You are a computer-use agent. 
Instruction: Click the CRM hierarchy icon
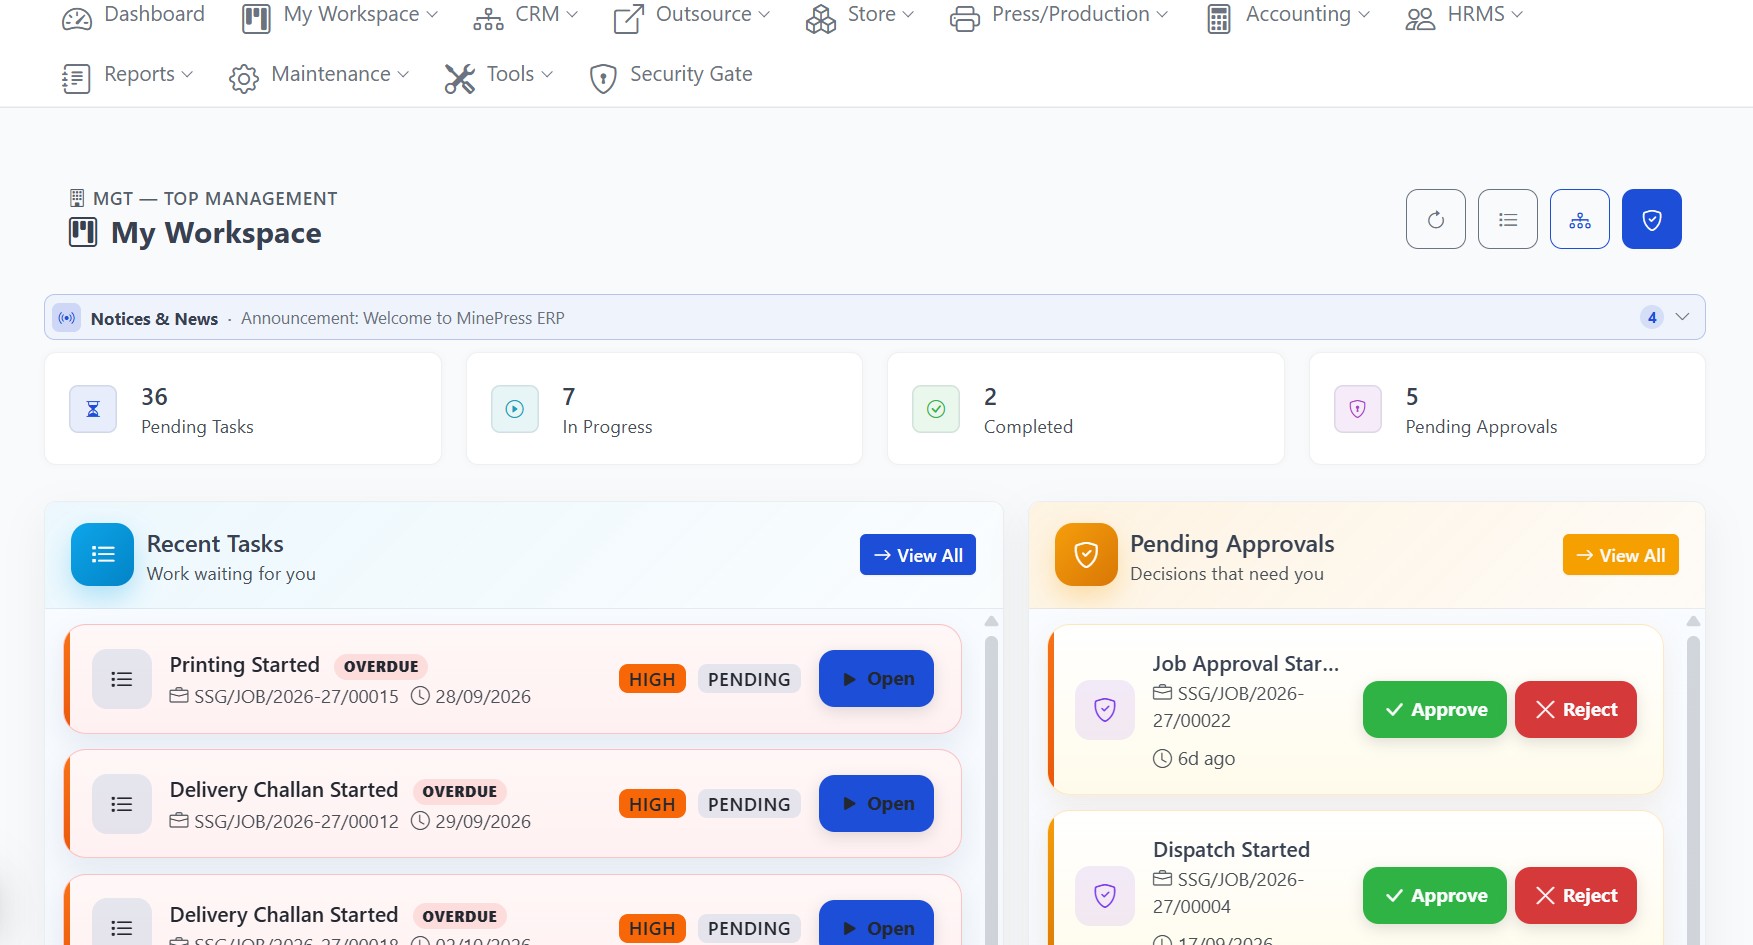[488, 18]
